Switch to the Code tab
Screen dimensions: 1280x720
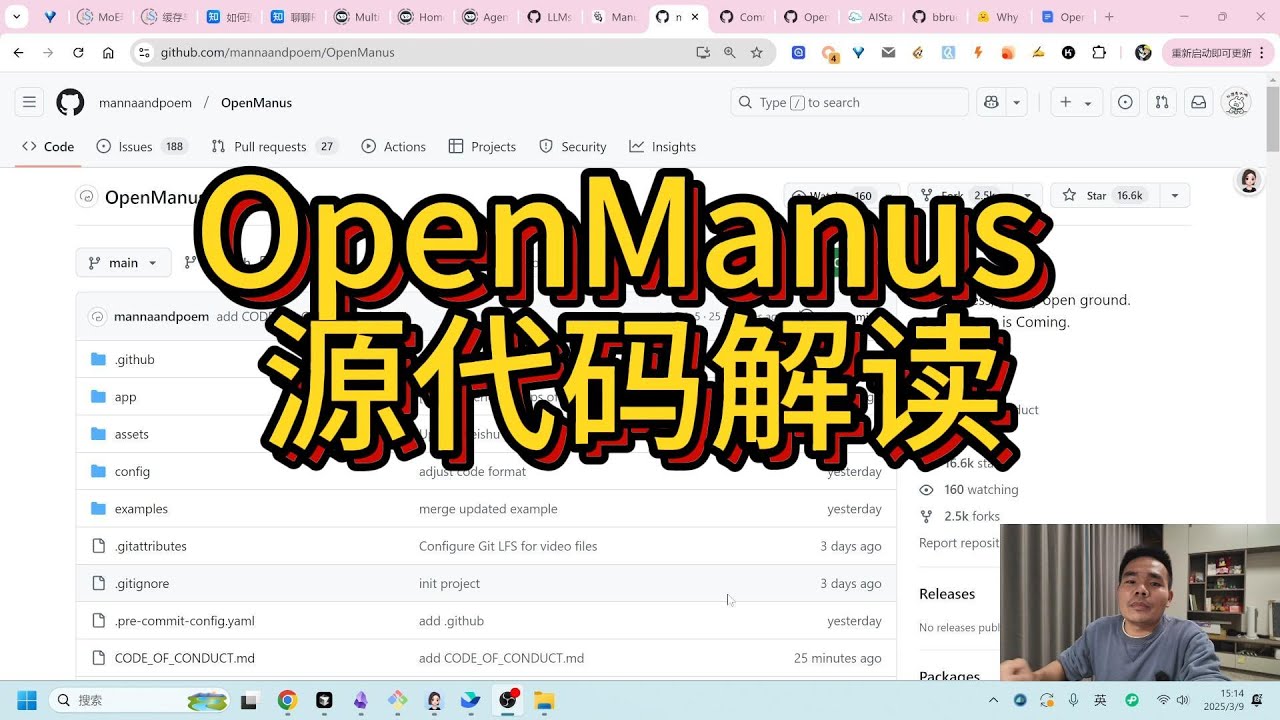pos(48,146)
